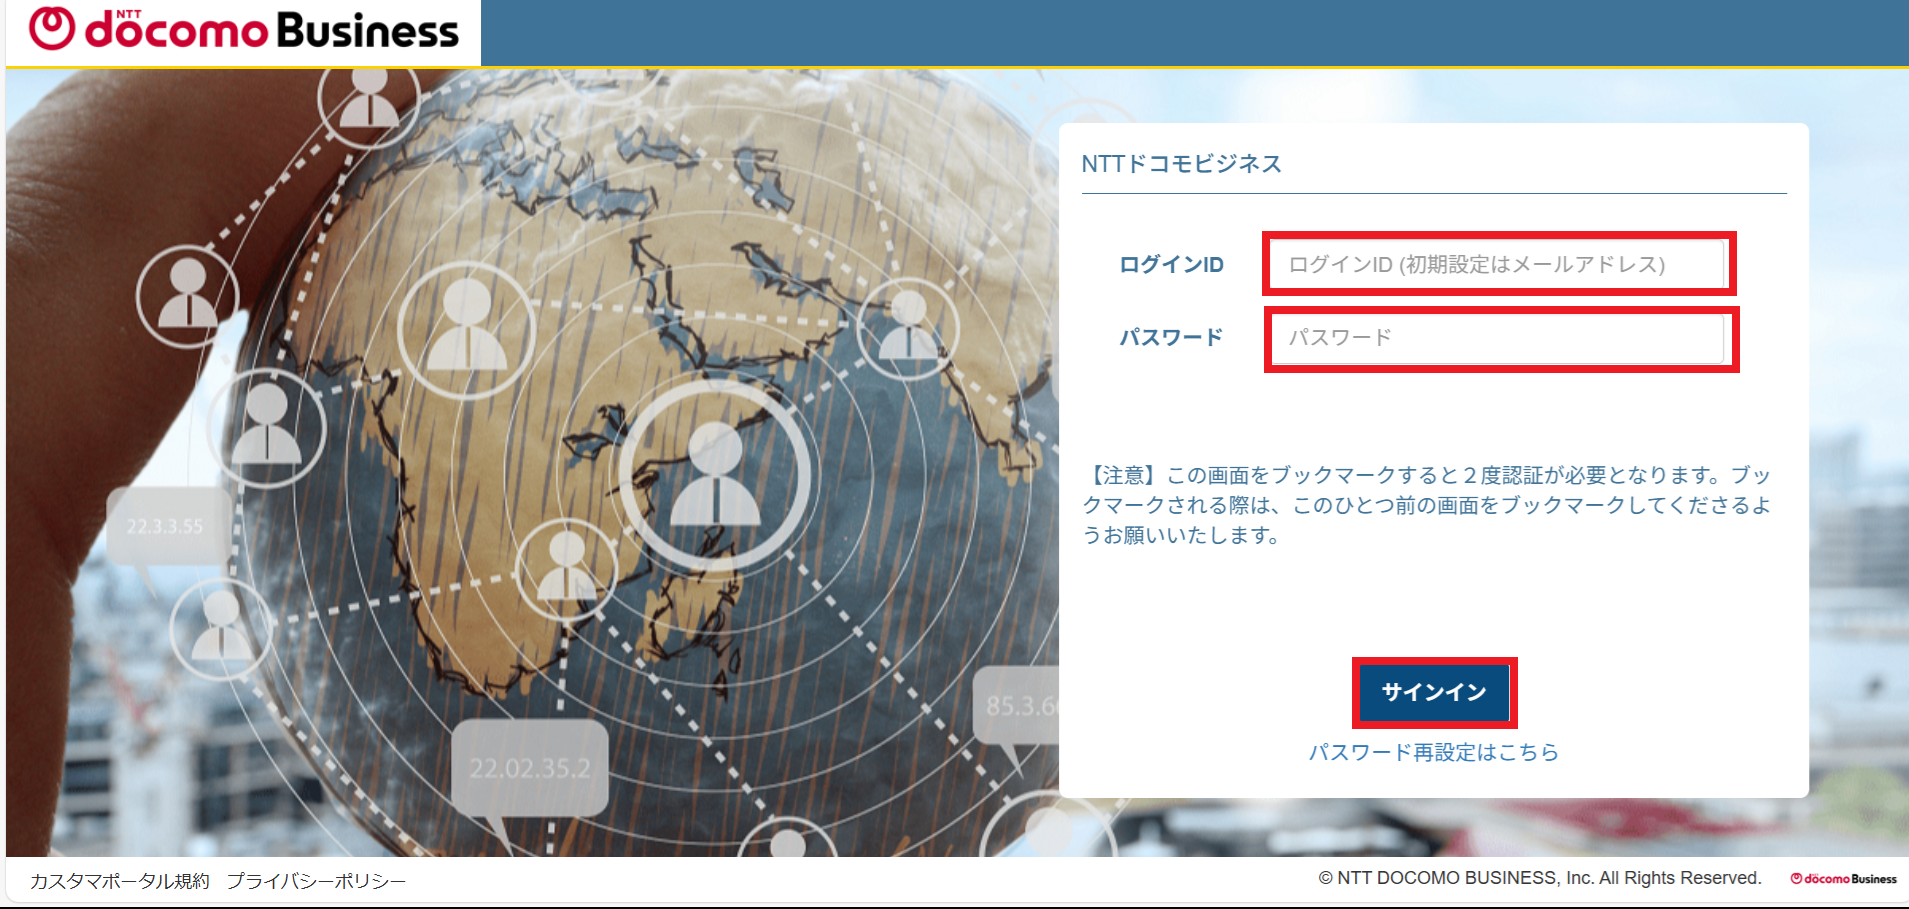Click the ログインID label text
This screenshot has height=909, width=1909.
(x=1171, y=265)
